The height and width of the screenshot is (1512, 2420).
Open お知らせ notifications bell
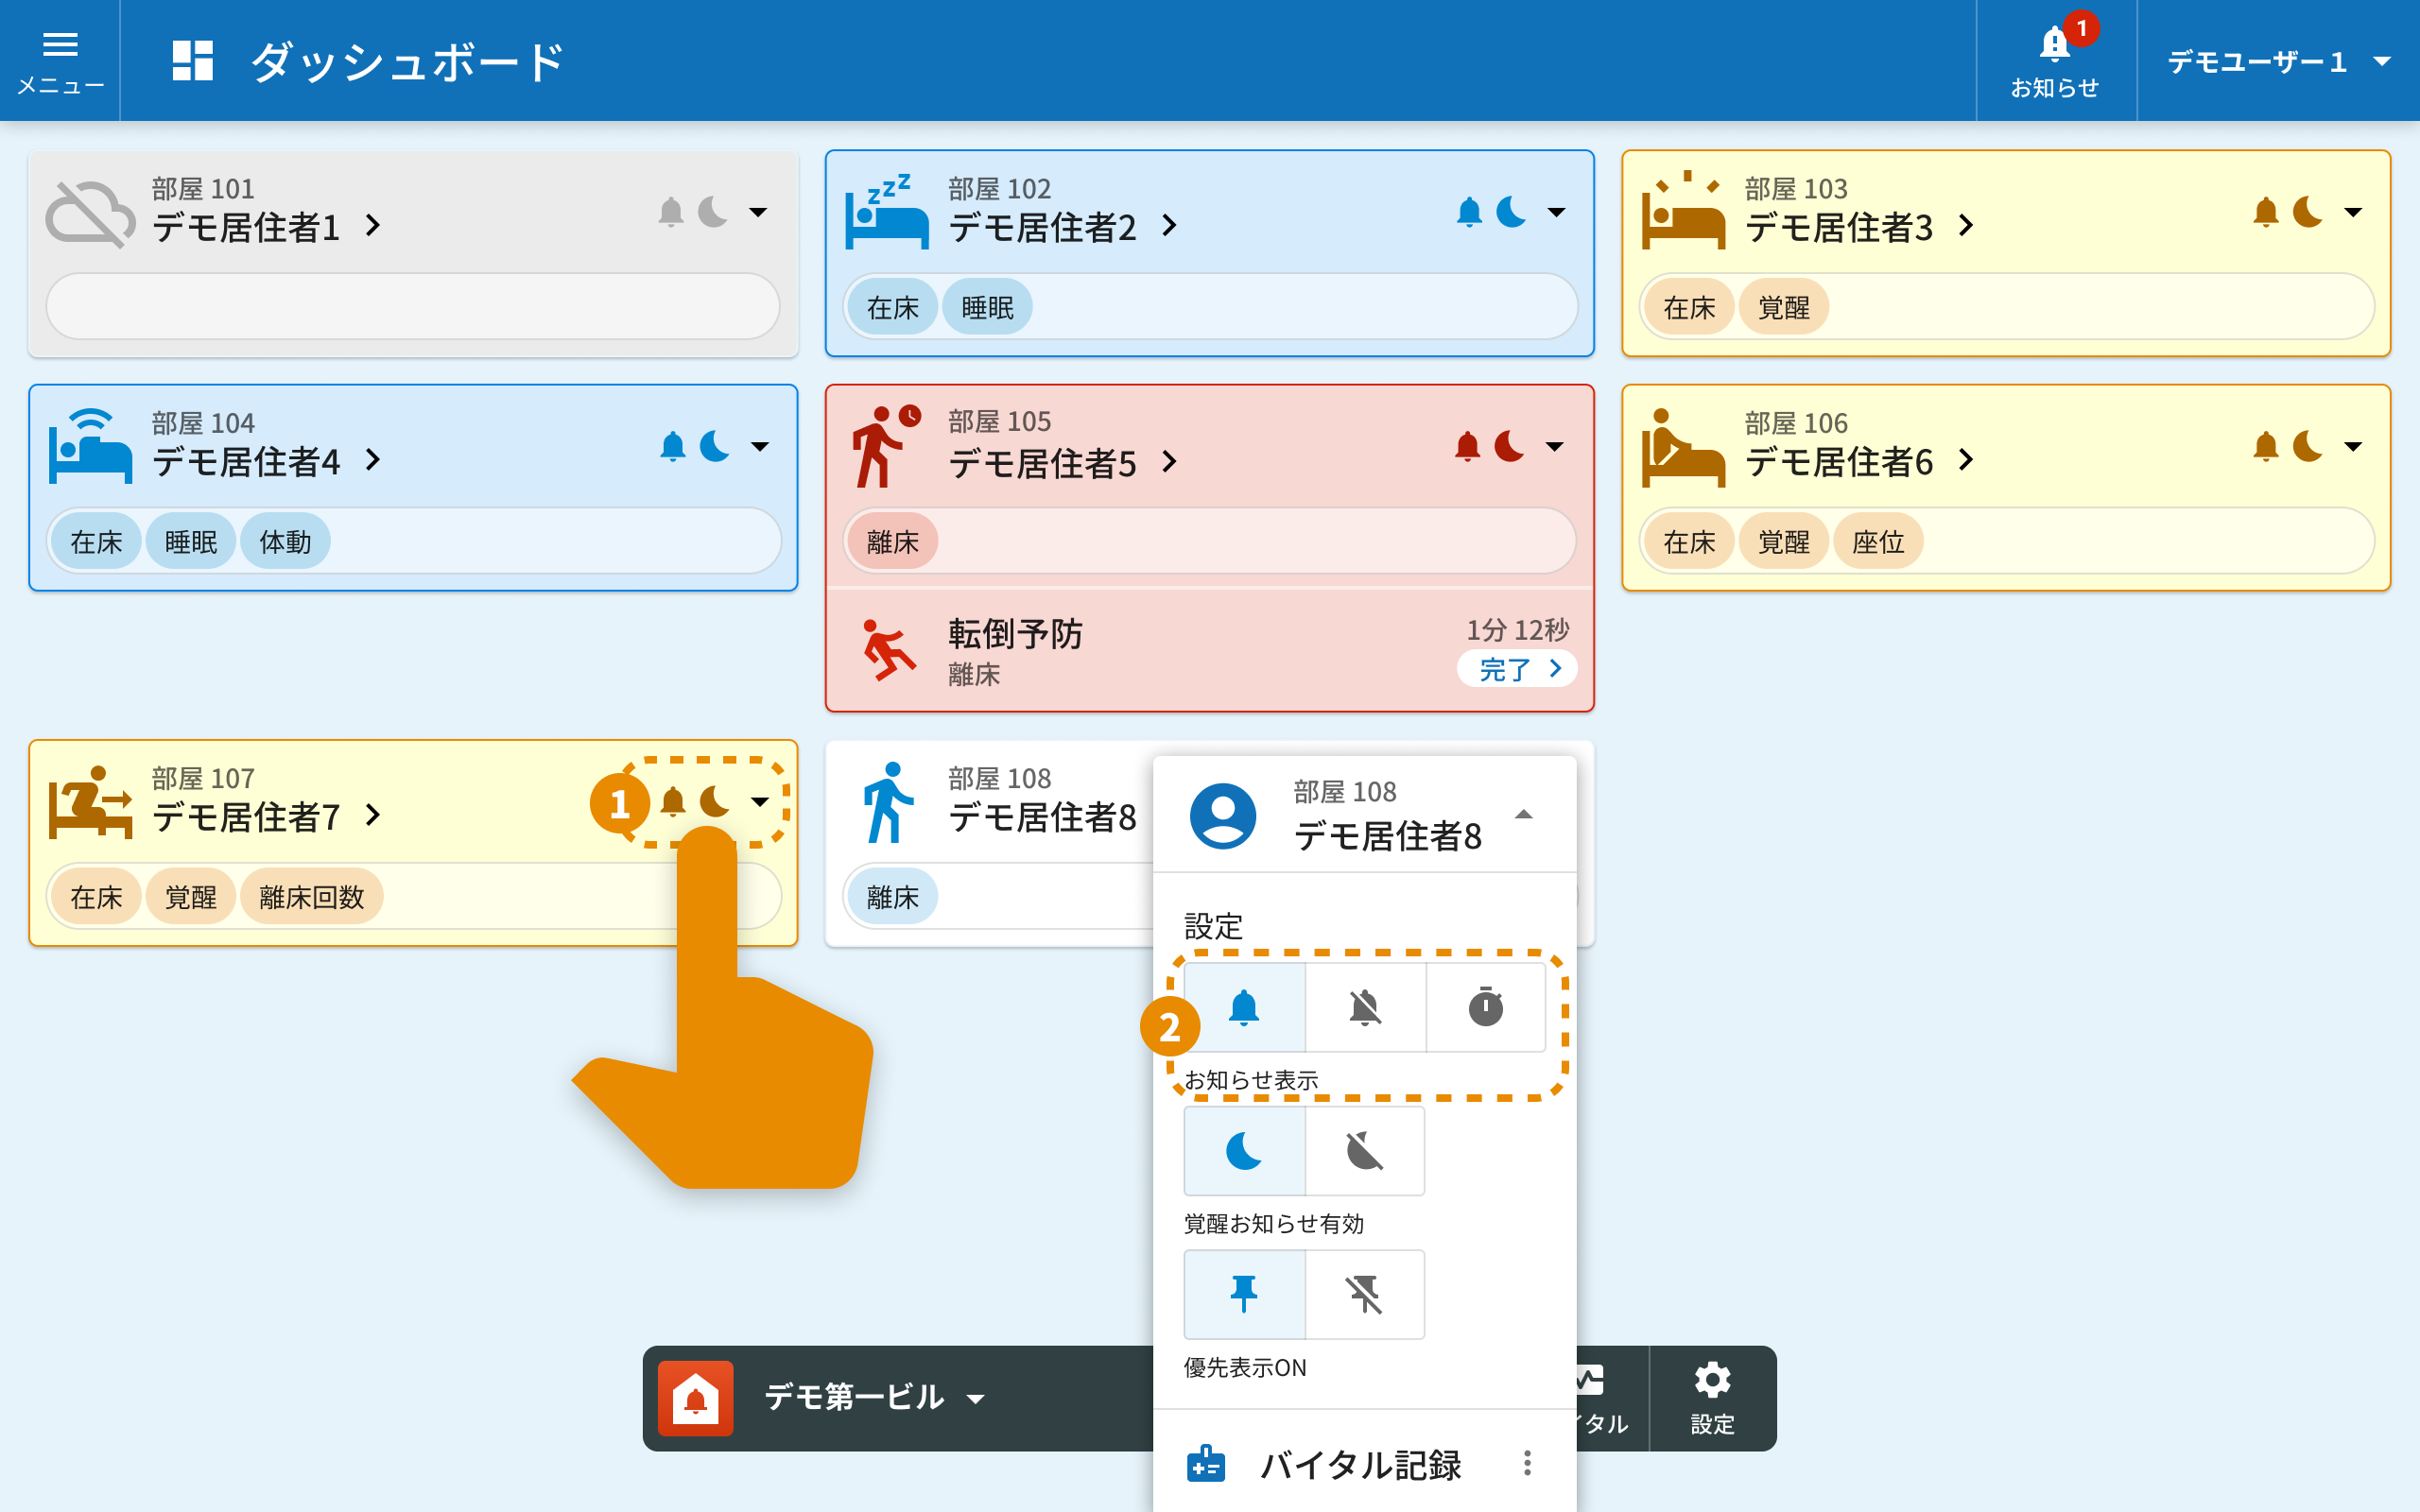(2055, 61)
